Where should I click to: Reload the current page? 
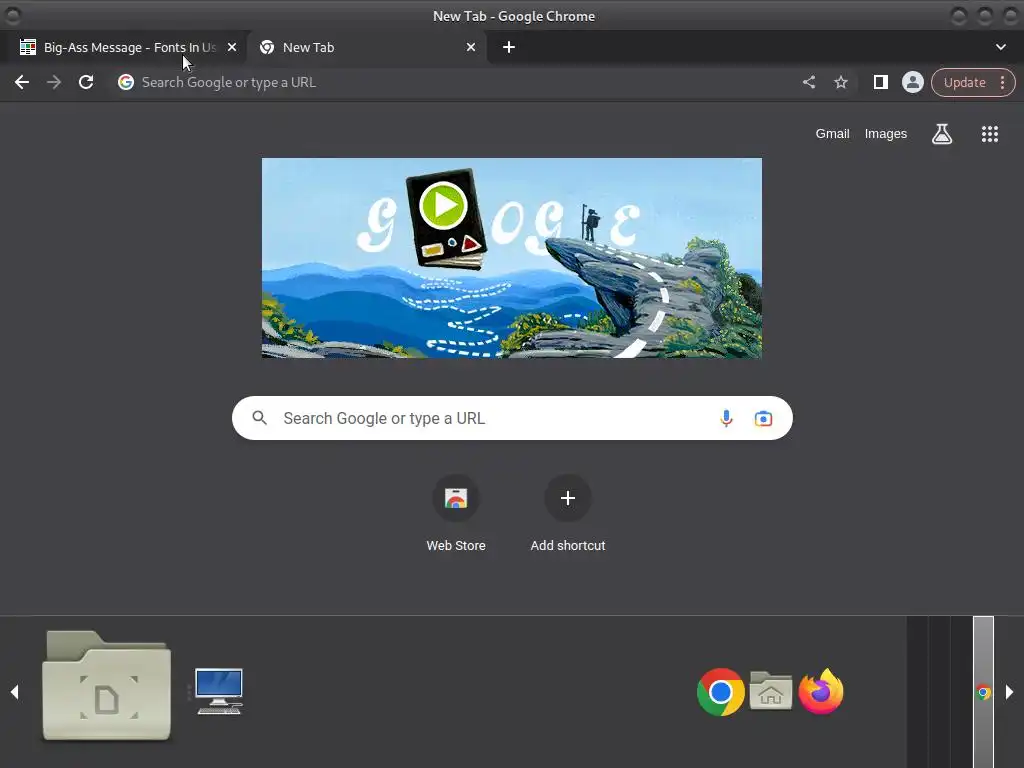[x=86, y=82]
